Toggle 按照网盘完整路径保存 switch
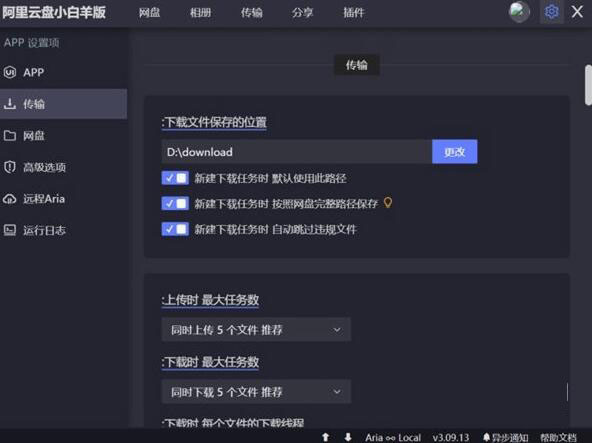The width and height of the screenshot is (593, 443). click(x=175, y=203)
